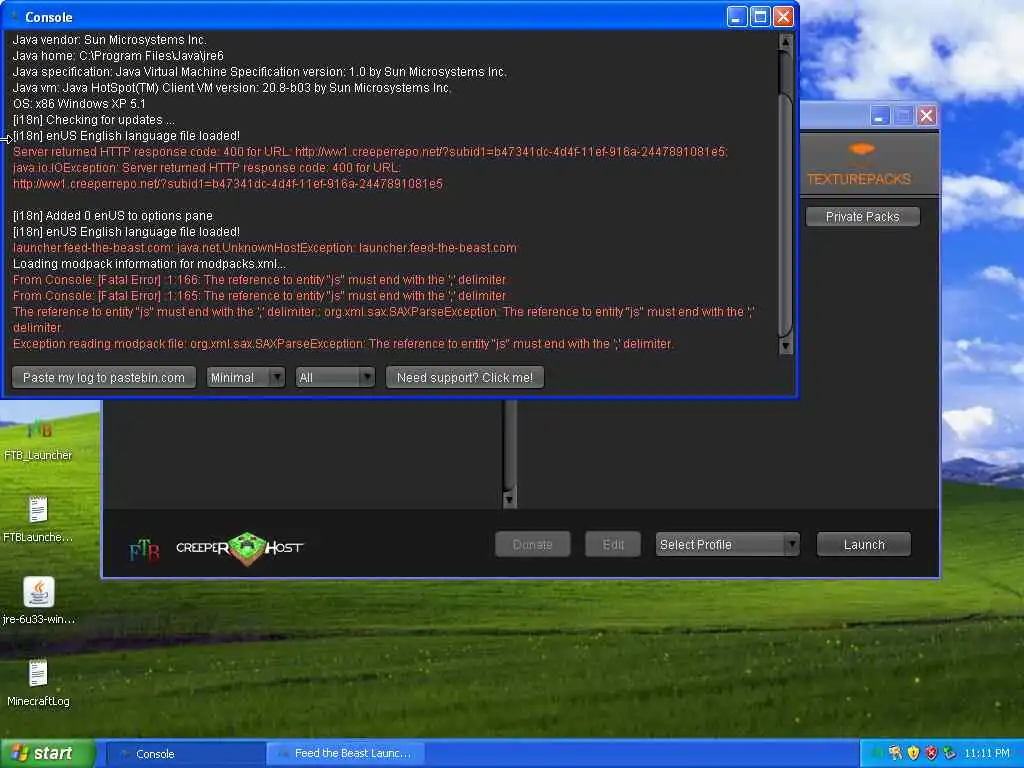Switch to Console taskbar item
Viewport: 1024px width, 768px height.
pos(185,754)
